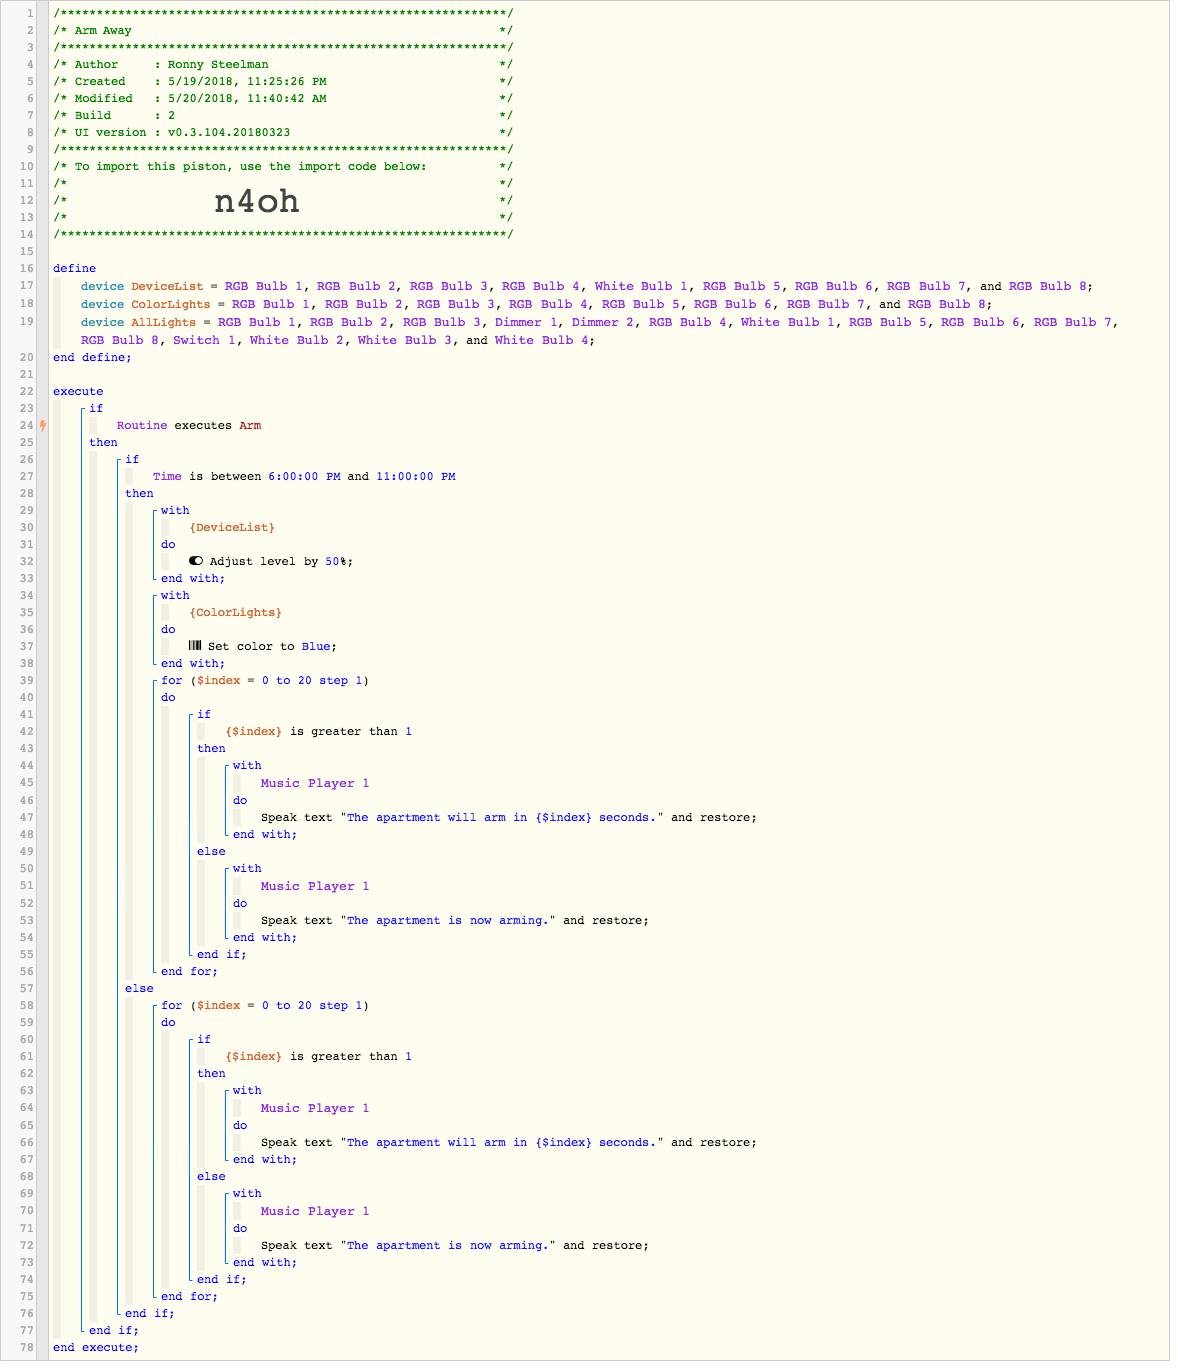This screenshot has width=1178, height=1369.
Task: Click Music Player 1 on line 70
Action: 315,1212
